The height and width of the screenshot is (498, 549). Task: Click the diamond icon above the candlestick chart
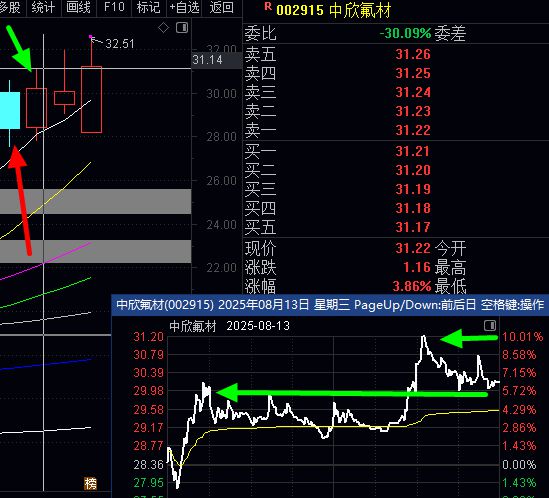coord(164,28)
